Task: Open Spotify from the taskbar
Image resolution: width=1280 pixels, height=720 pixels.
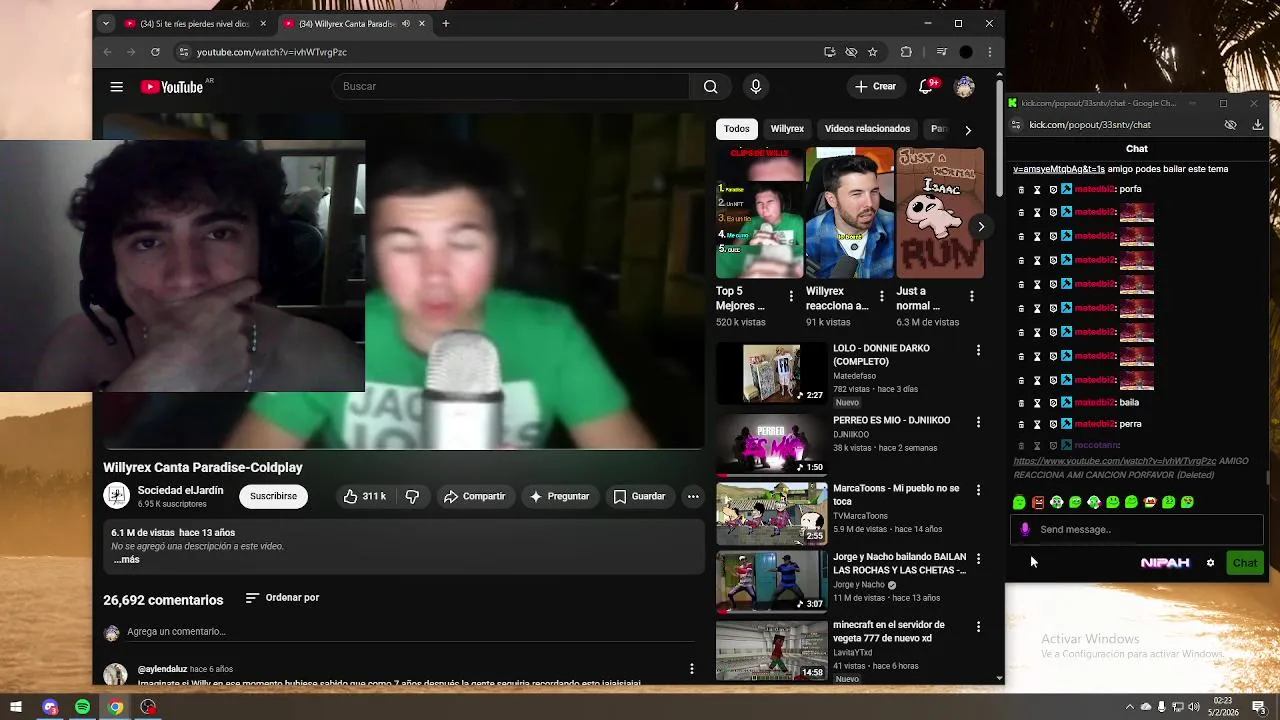Action: [82, 707]
